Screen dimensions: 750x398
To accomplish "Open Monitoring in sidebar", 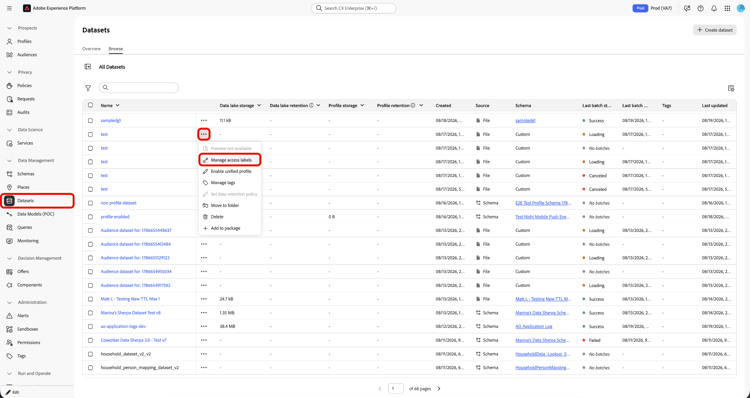I will tap(28, 241).
